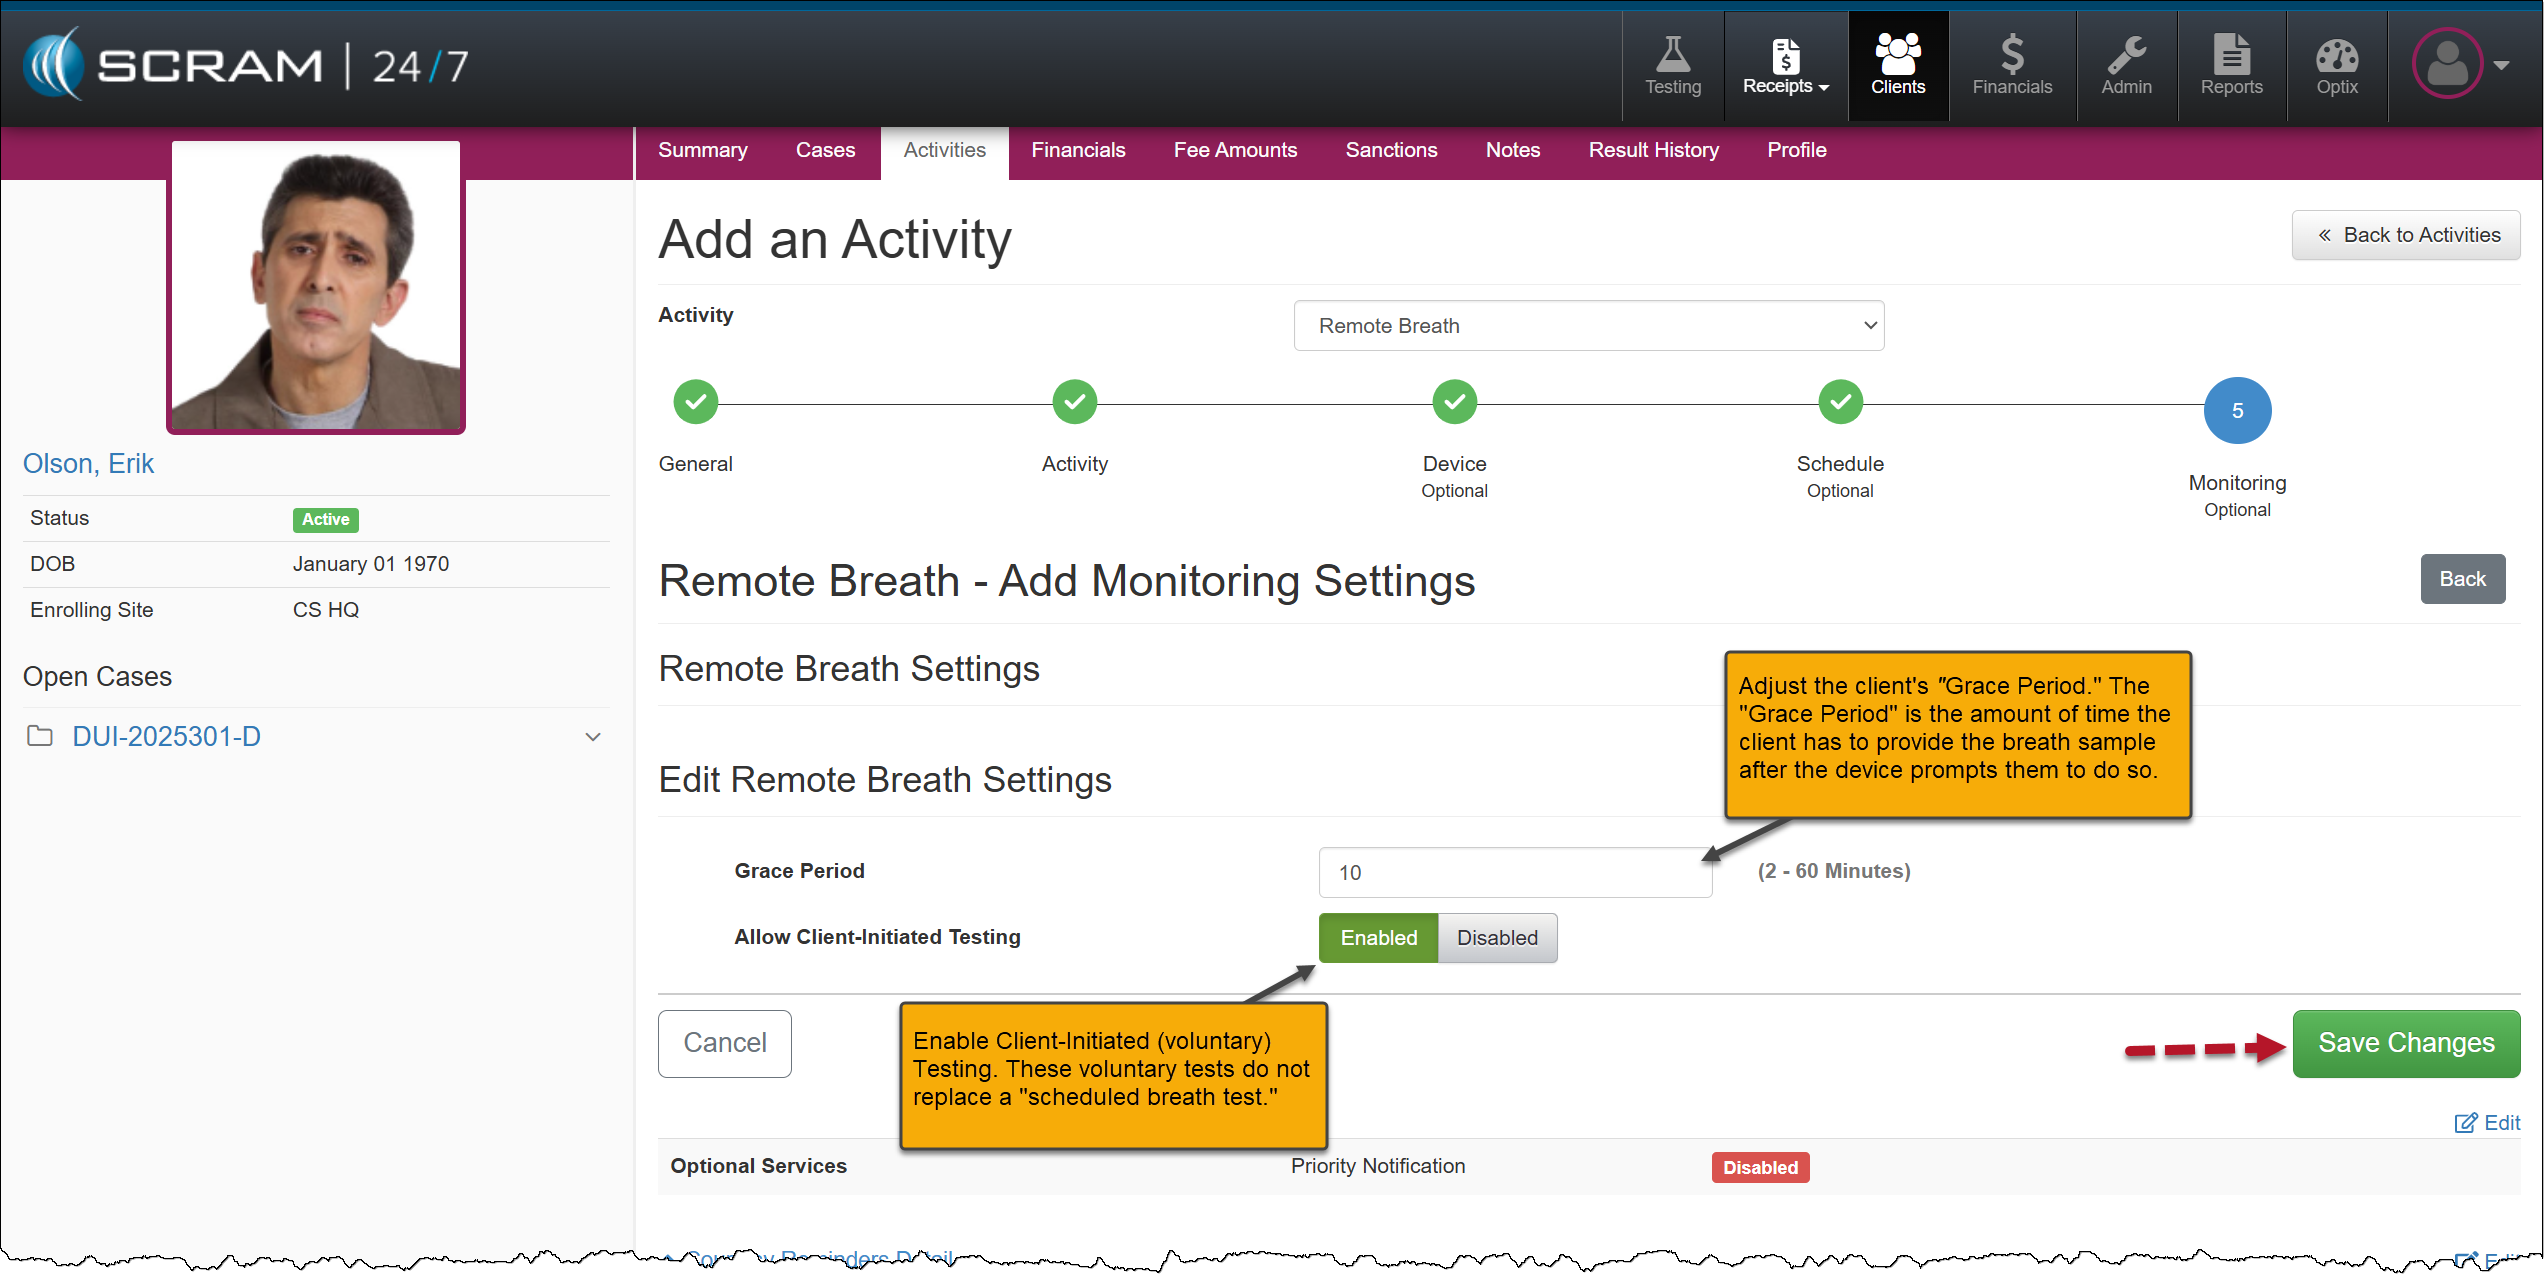Click the Clients people icon
The height and width of the screenshot is (1281, 2546).
pyautogui.click(x=1897, y=55)
